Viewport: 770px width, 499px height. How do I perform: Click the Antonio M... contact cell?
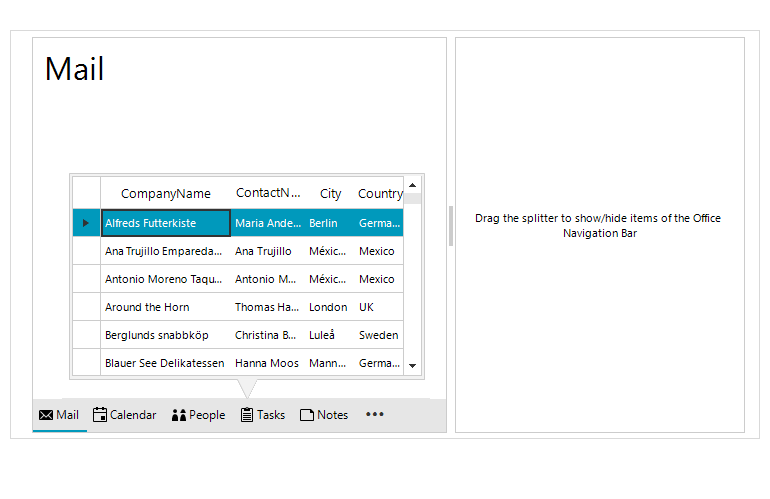pos(268,279)
